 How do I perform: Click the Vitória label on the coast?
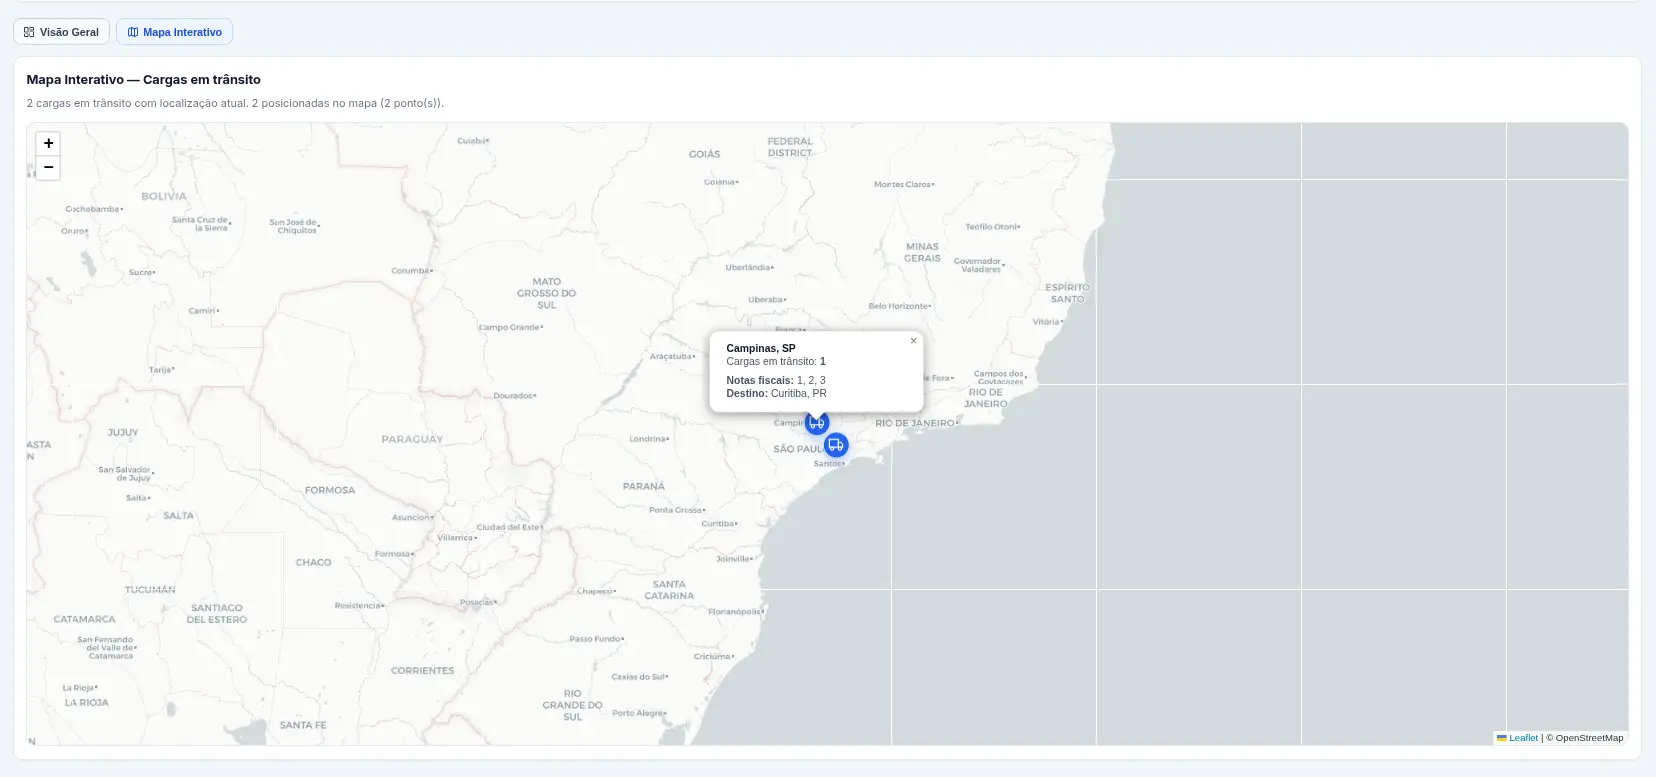[1047, 322]
